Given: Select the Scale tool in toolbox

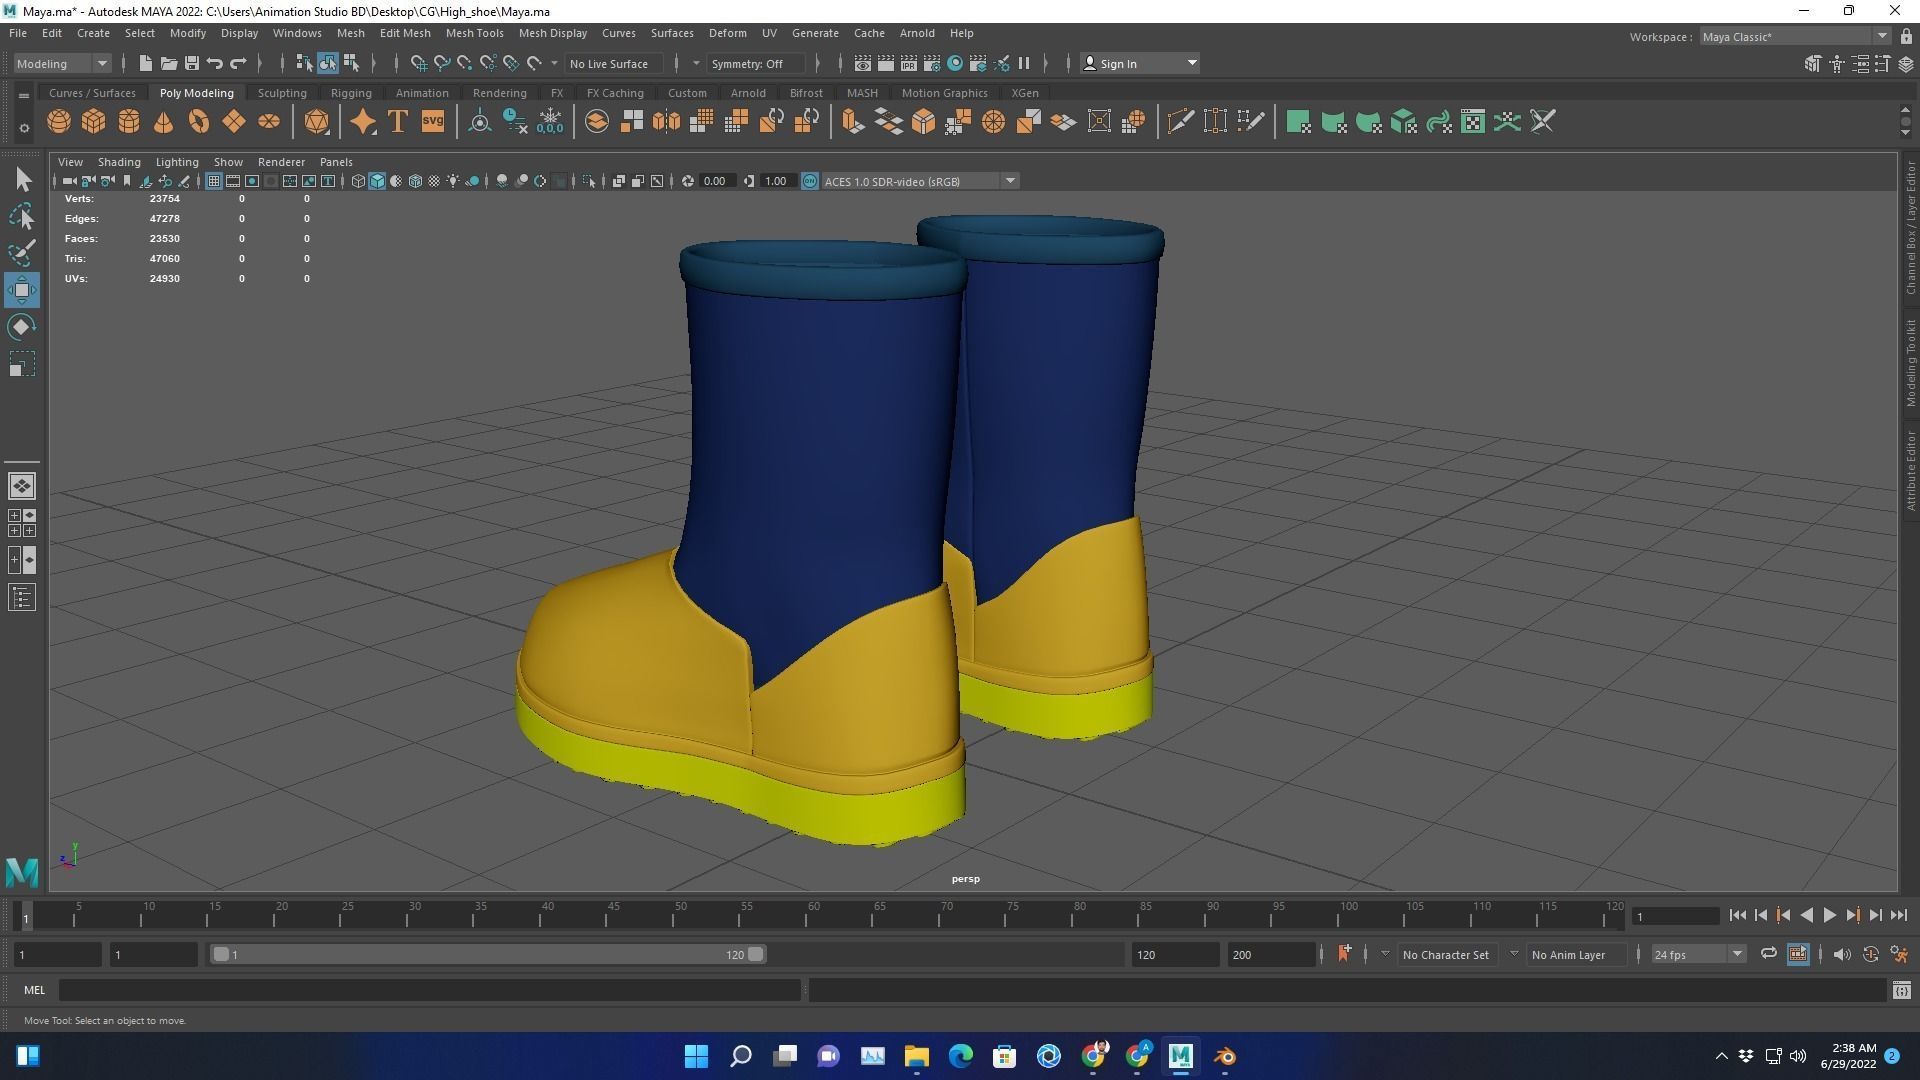Looking at the screenshot, I should tap(22, 364).
